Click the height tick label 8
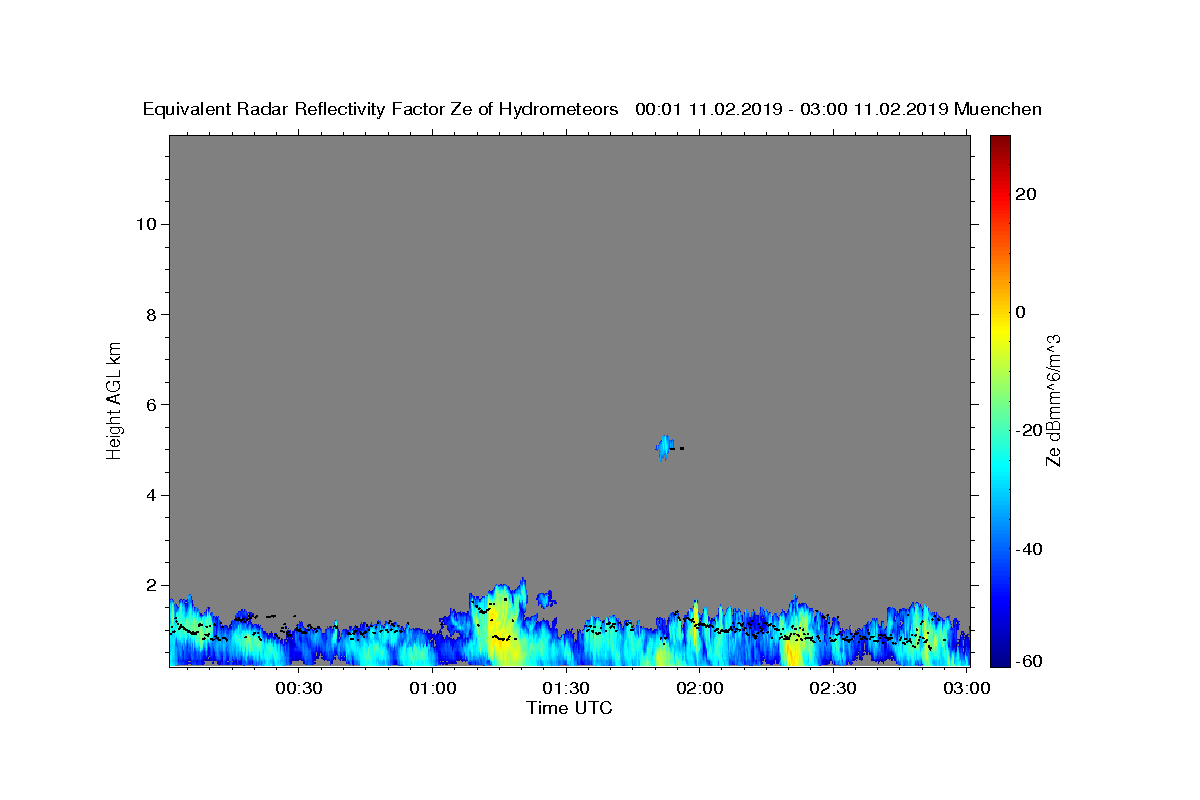Screen dimensions: 1200x800 [153, 314]
